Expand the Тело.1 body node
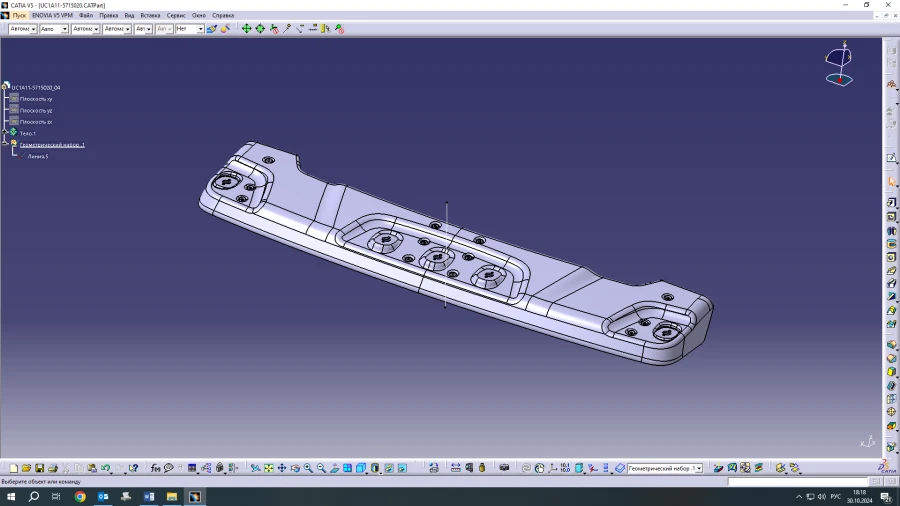Image resolution: width=900 pixels, height=506 pixels. click(x=5, y=133)
